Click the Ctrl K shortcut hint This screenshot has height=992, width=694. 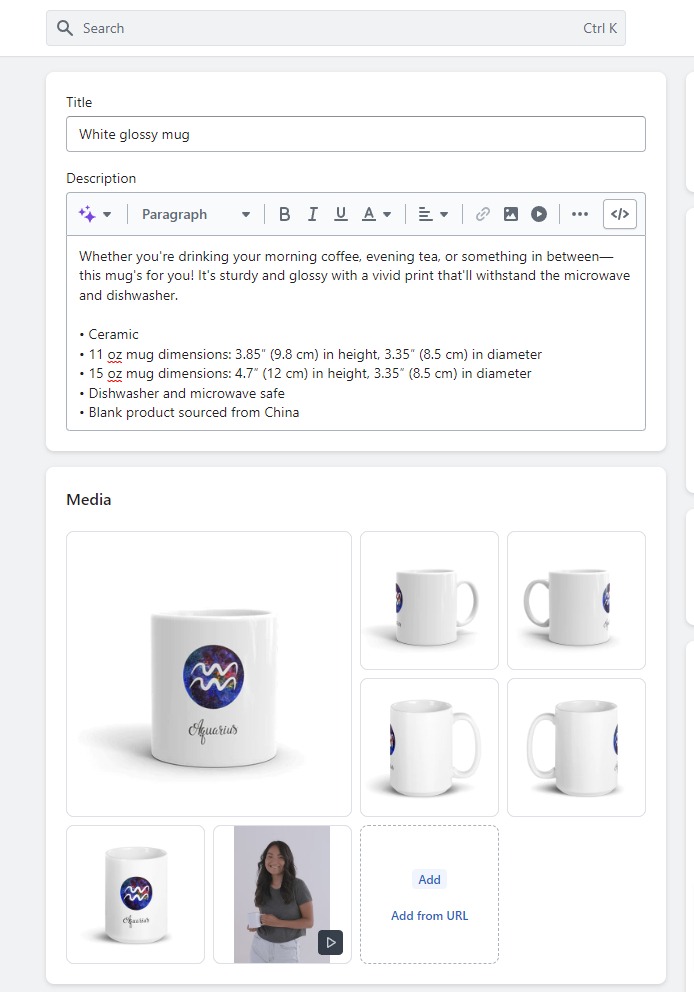(x=600, y=28)
